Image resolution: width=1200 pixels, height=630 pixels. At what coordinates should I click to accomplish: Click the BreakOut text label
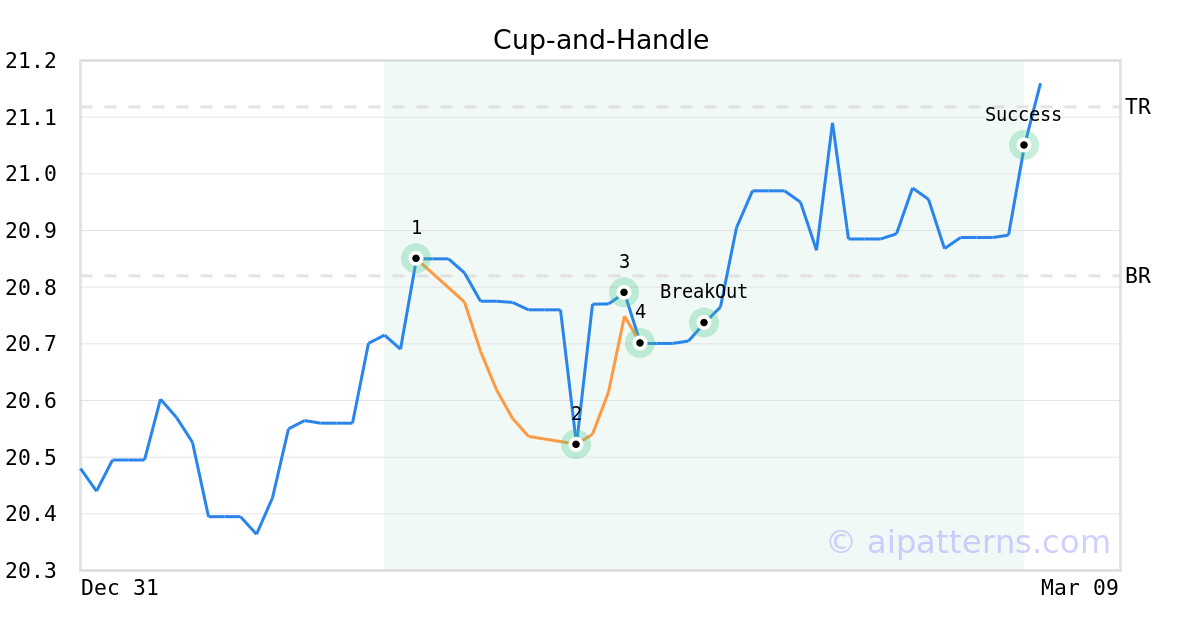[703, 292]
